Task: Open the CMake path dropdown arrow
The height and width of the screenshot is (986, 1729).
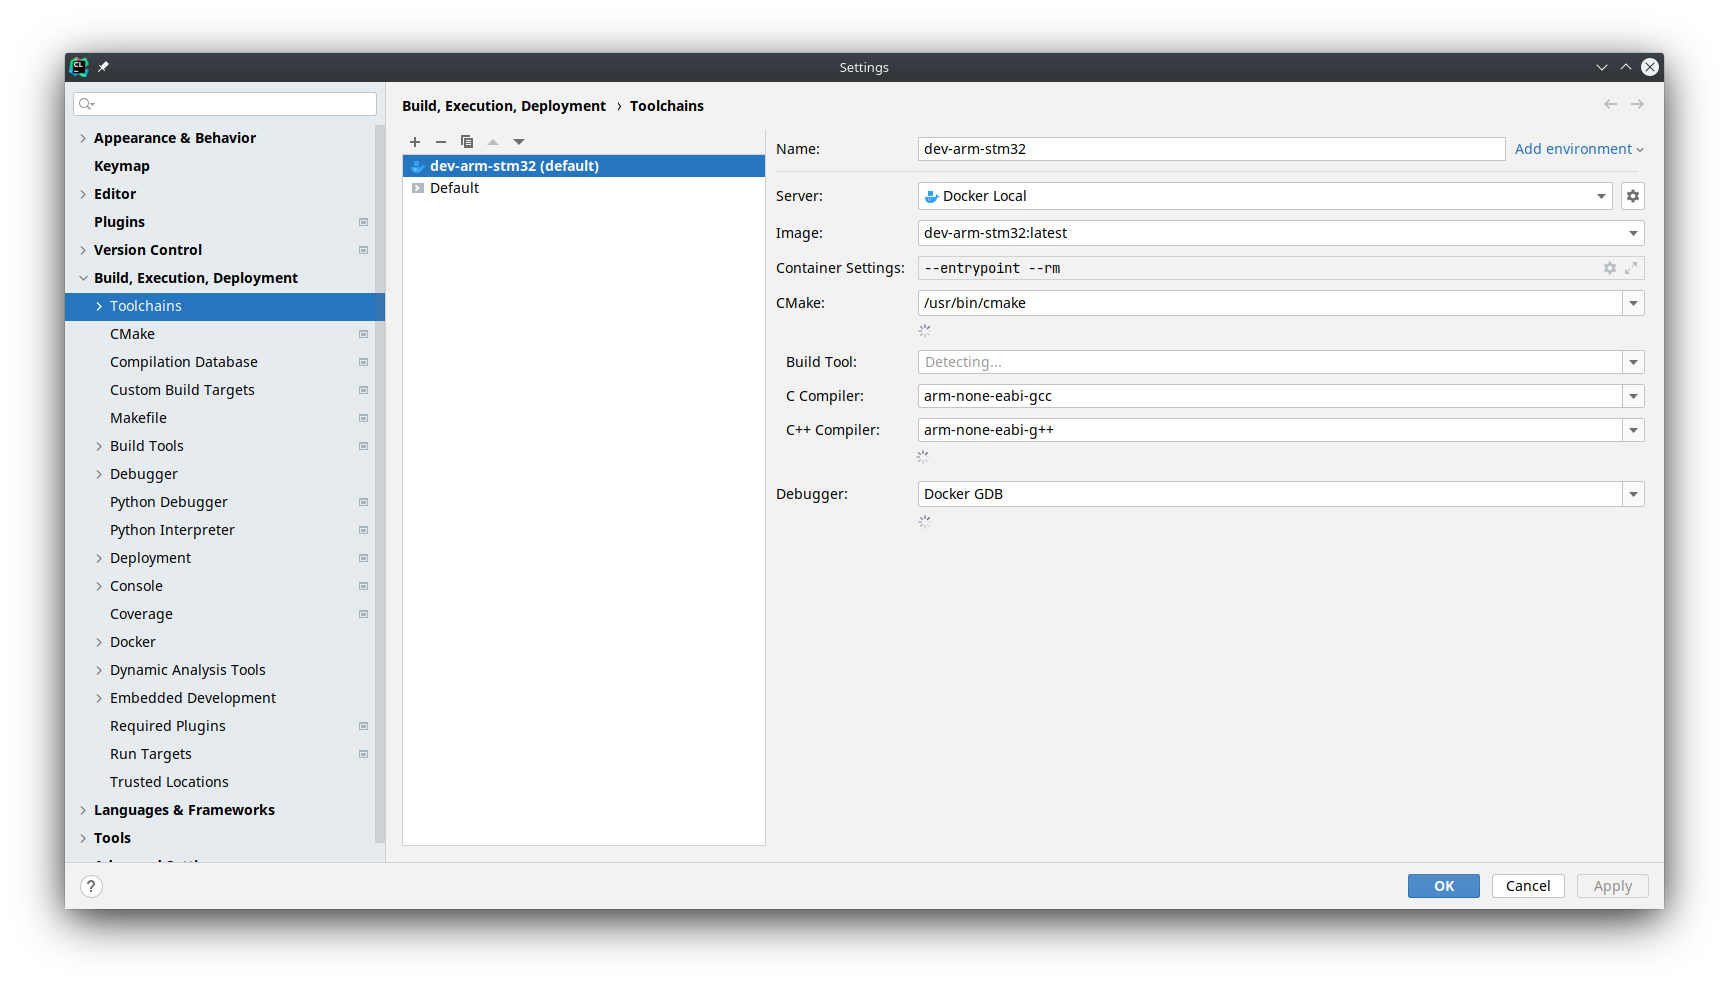Action: [x=1633, y=303]
